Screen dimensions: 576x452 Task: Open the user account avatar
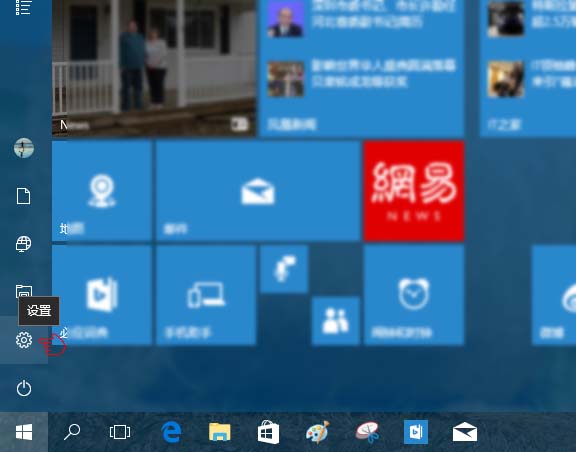point(24,148)
